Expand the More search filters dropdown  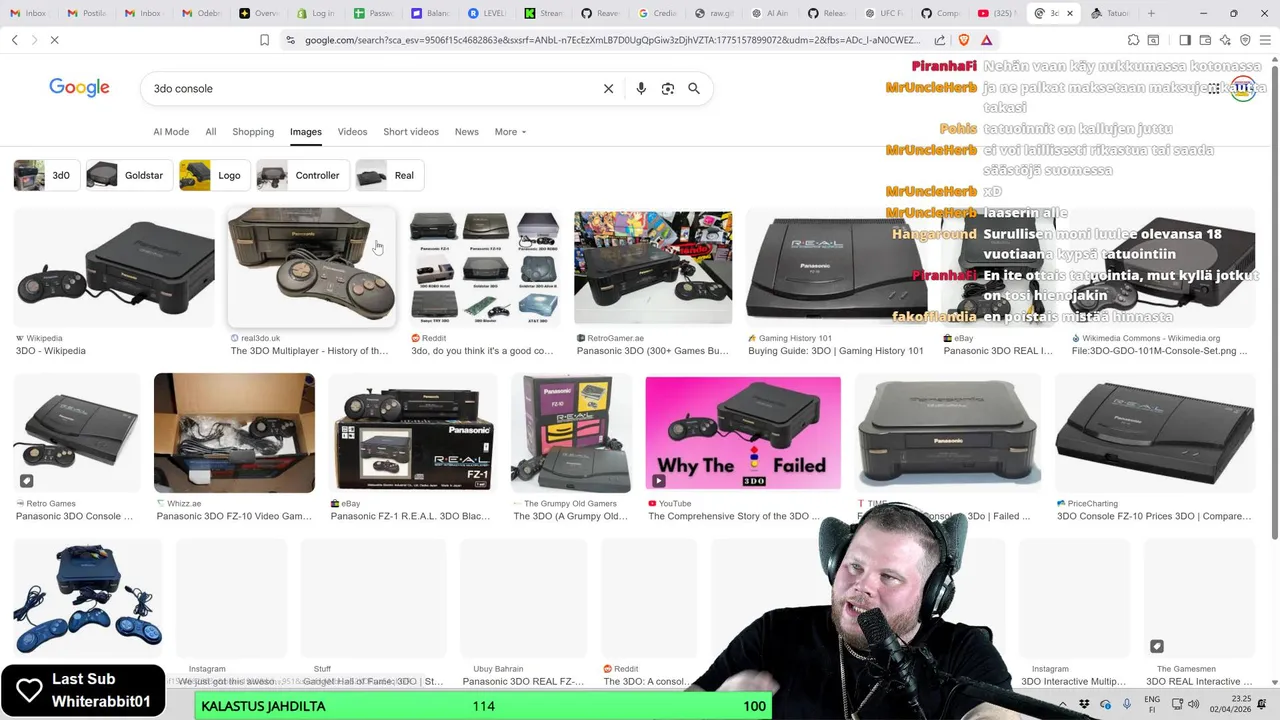coord(510,132)
